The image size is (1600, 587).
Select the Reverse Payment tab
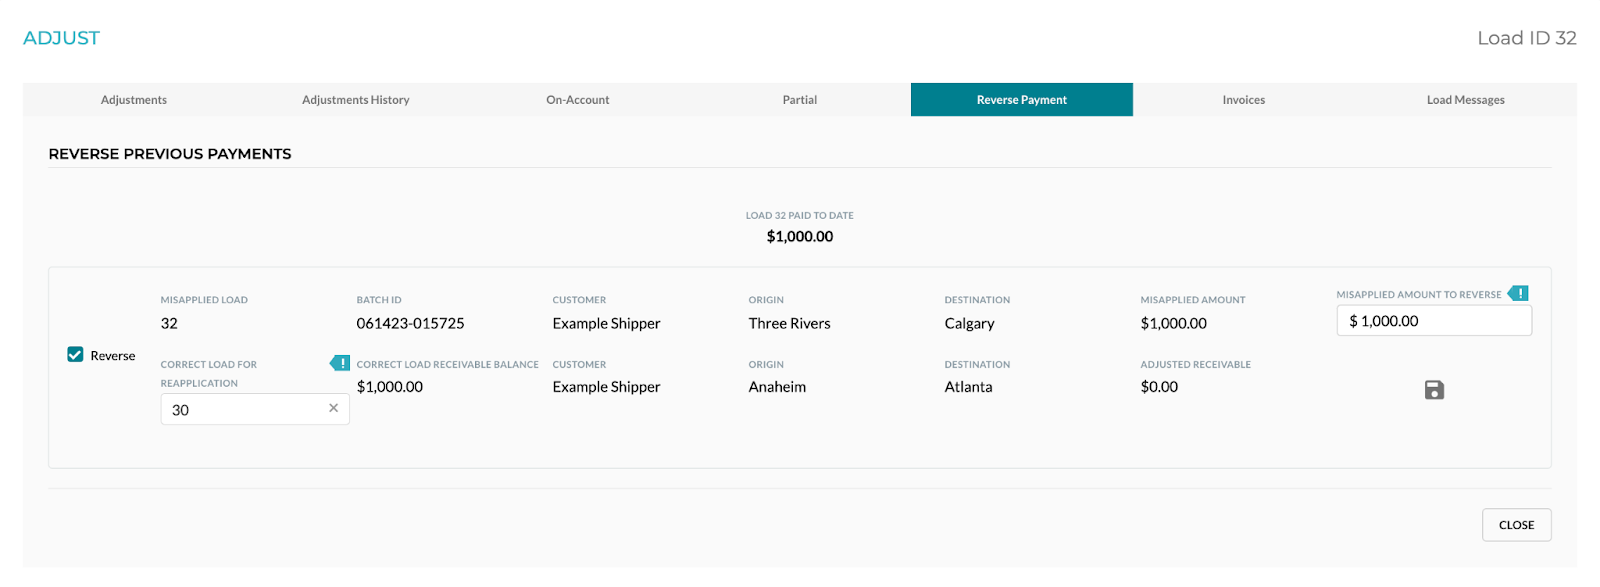click(1022, 100)
